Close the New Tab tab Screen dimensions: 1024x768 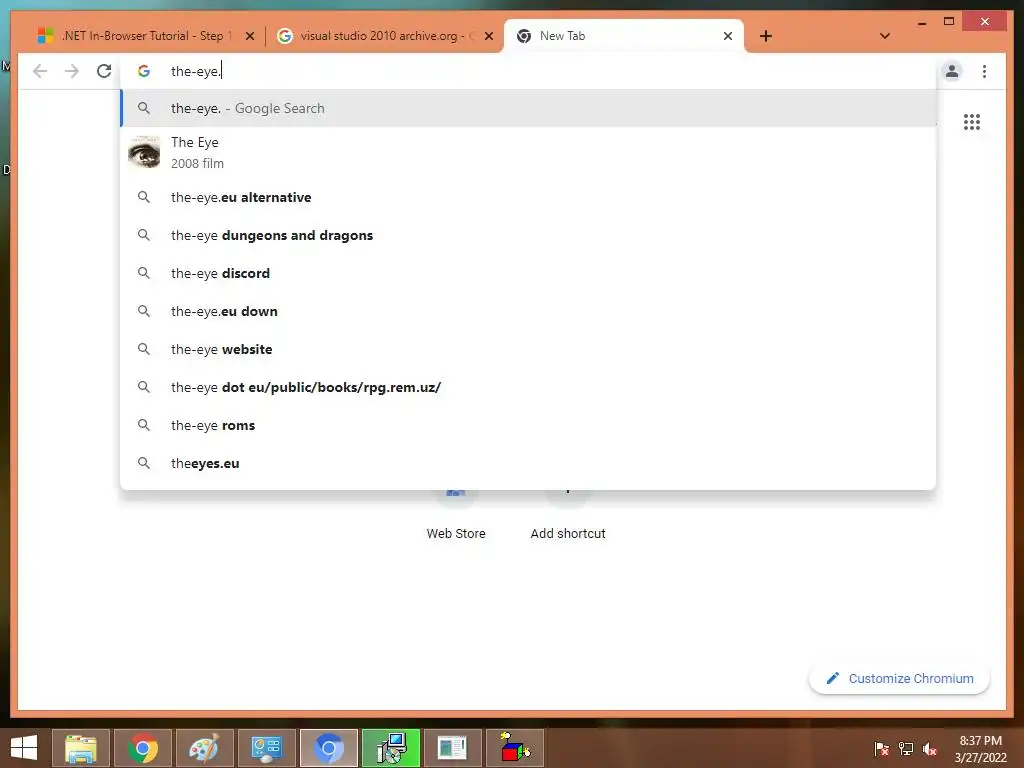(x=728, y=36)
